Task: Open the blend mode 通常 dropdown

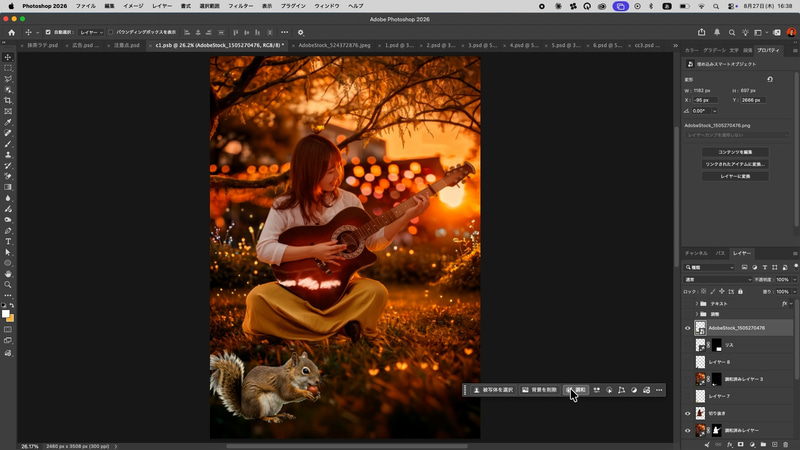Action: 718,280
